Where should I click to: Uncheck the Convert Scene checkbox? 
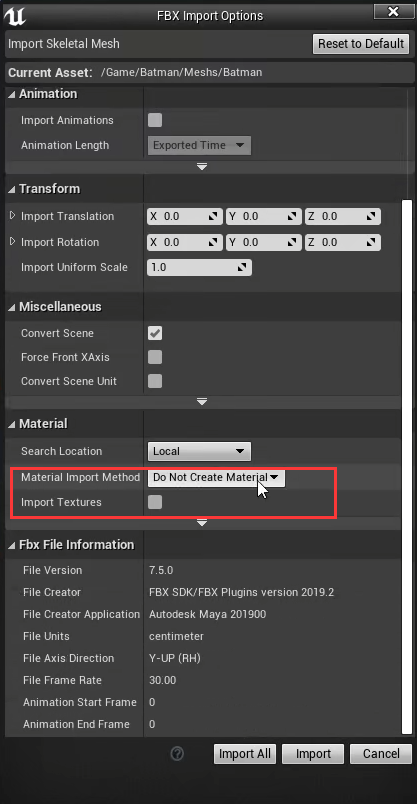coord(155,333)
